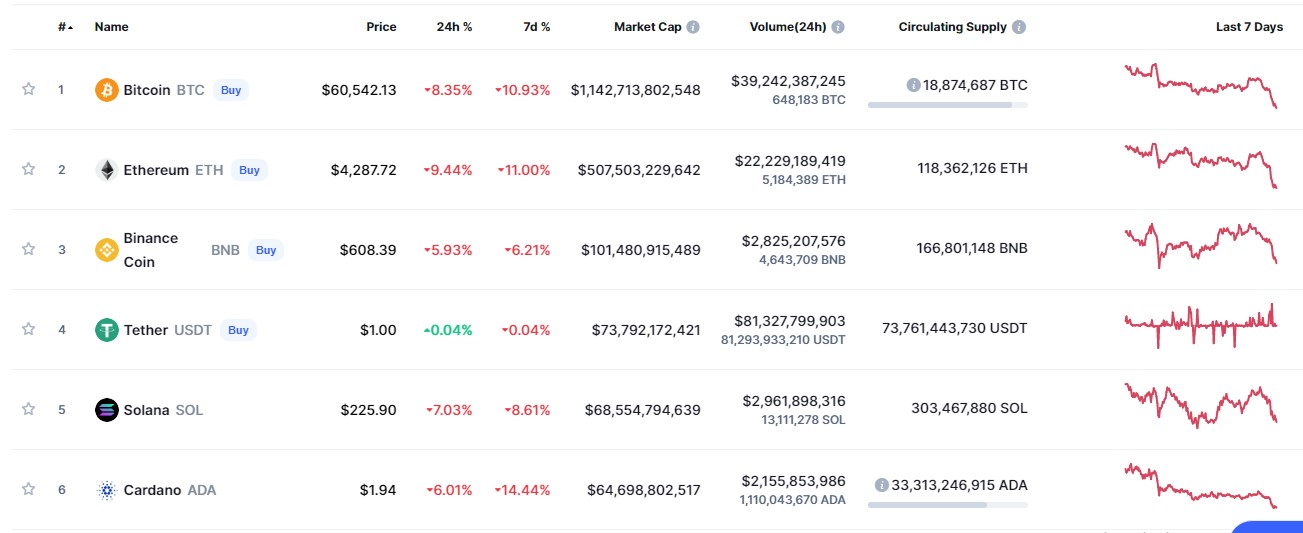Screen dimensions: 1303x533
Task: Click the Market Cap info icon
Action: pyautogui.click(x=693, y=27)
